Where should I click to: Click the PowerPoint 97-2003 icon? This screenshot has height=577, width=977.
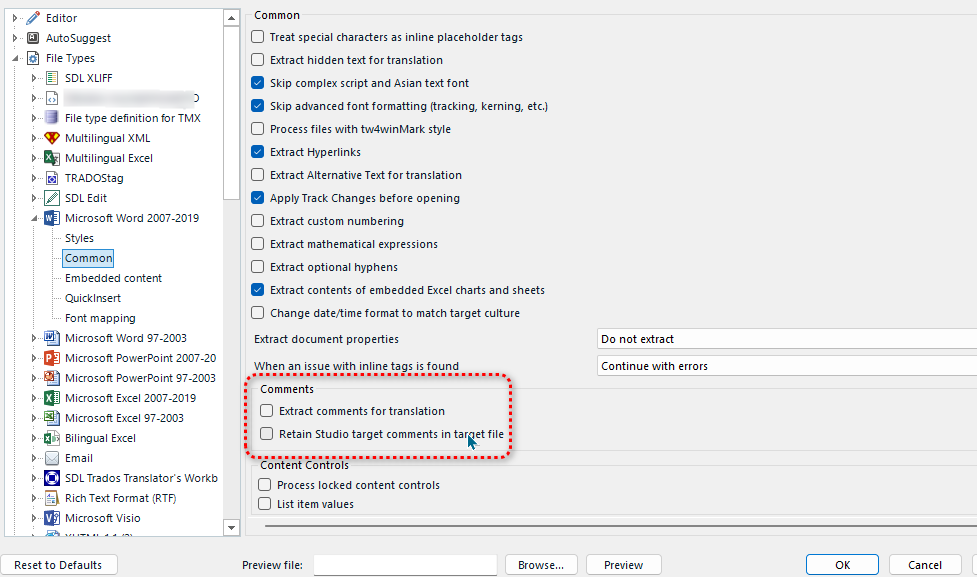52,378
